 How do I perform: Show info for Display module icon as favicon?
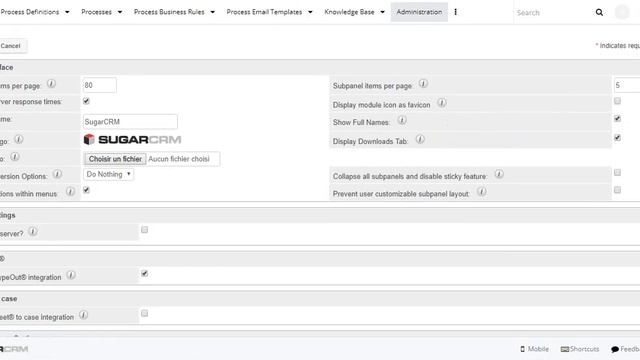point(442,102)
